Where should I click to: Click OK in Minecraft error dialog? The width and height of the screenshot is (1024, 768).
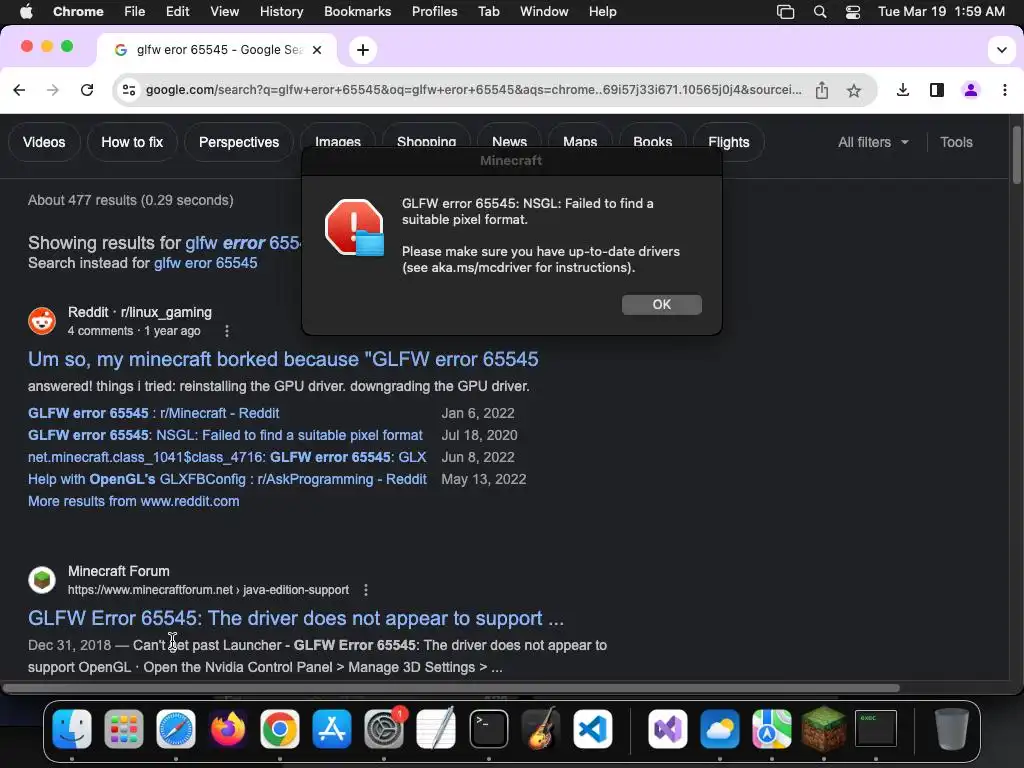tap(662, 305)
